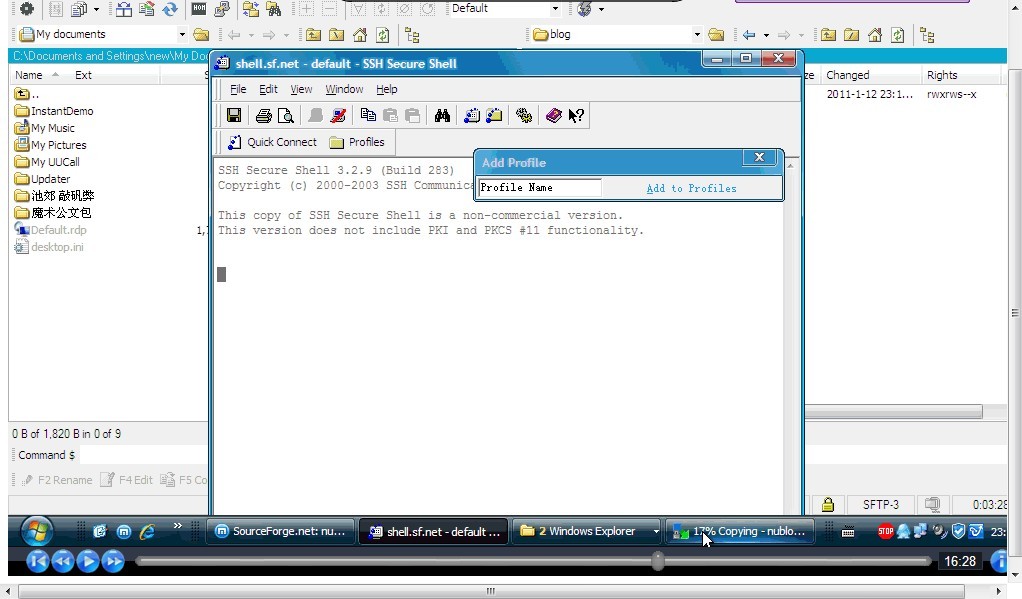Click the playback position slider handle
The width and height of the screenshot is (1022, 599).
(x=658, y=561)
